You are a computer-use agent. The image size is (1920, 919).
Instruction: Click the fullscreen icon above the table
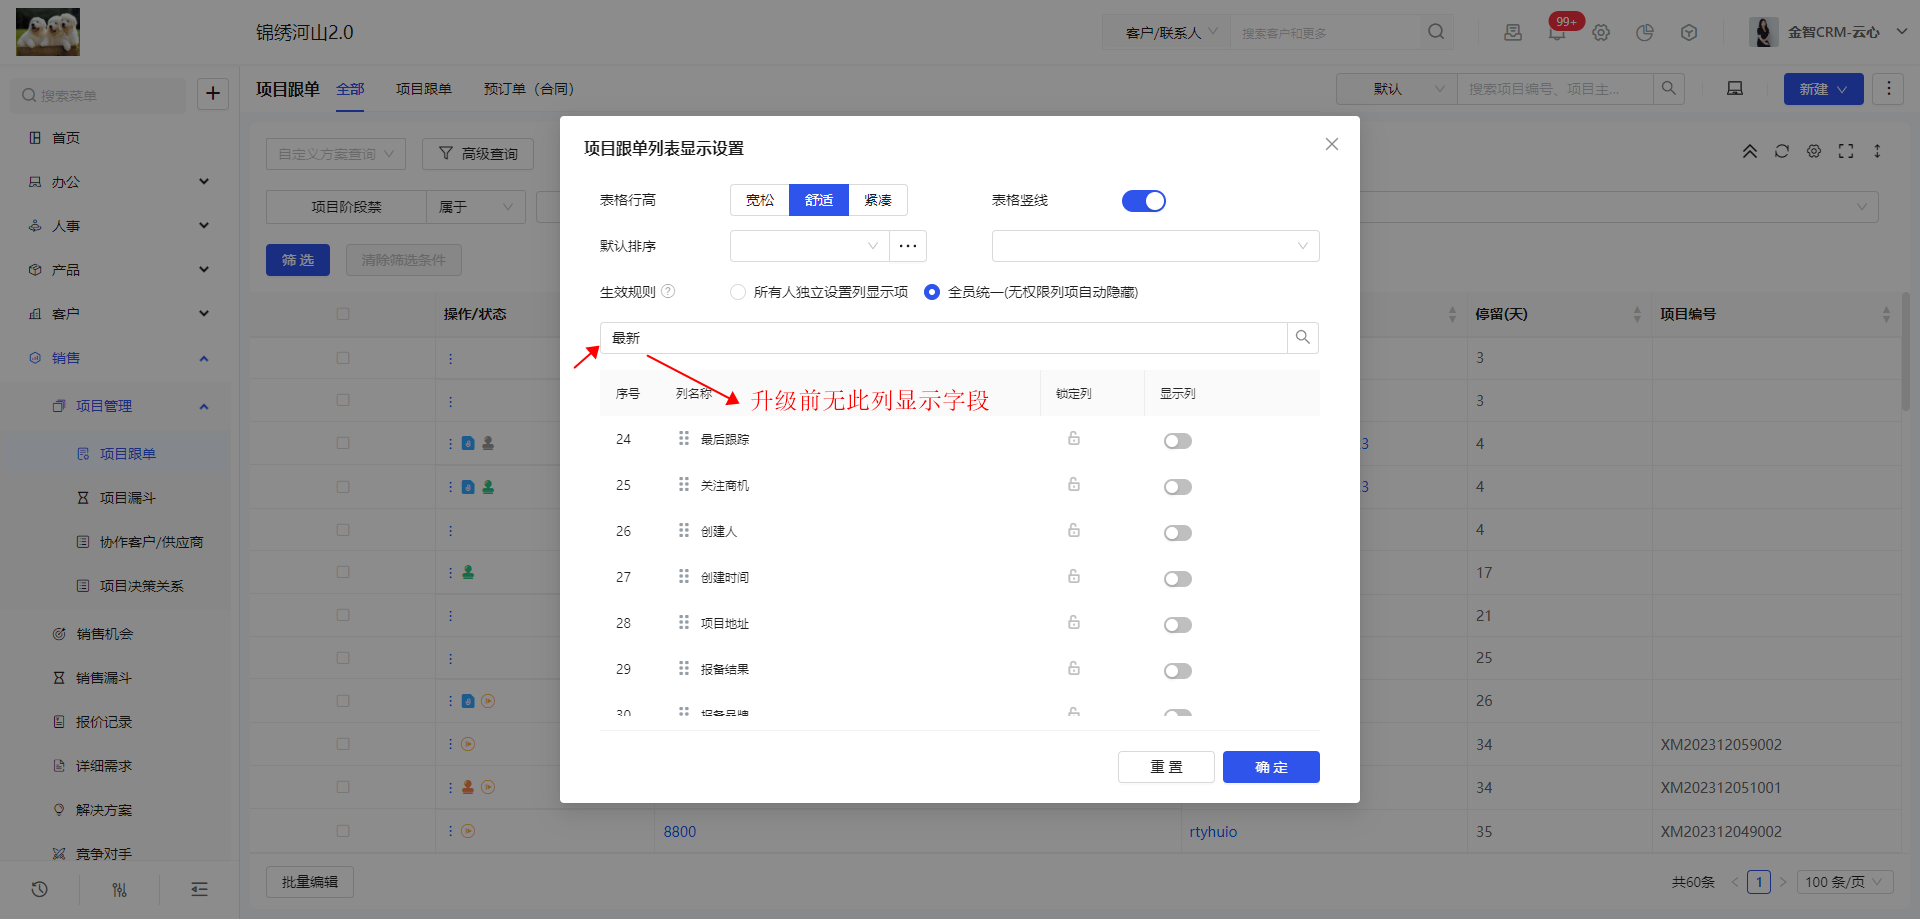[x=1846, y=151]
